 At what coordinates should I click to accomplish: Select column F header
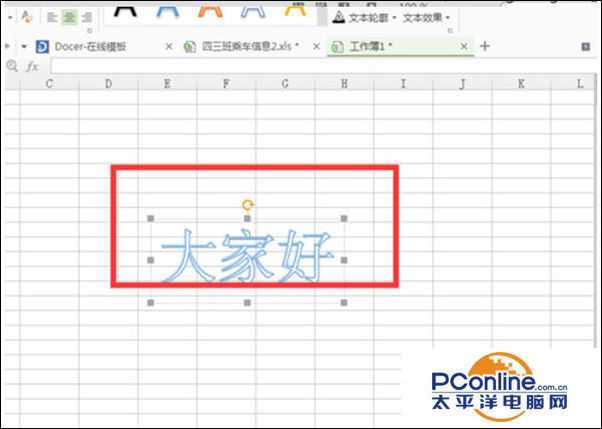[226, 83]
